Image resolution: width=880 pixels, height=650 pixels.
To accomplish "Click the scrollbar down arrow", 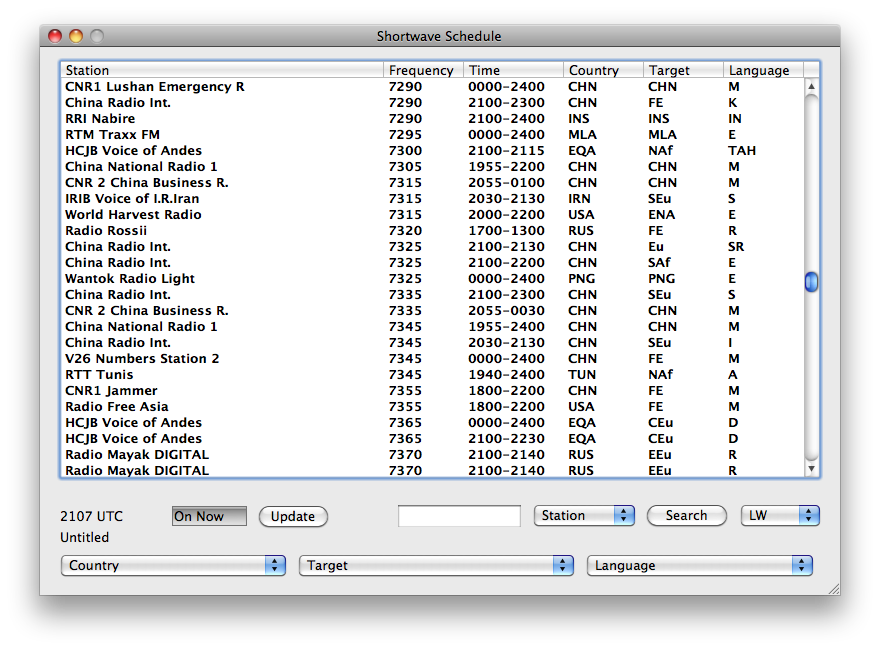I will [811, 469].
